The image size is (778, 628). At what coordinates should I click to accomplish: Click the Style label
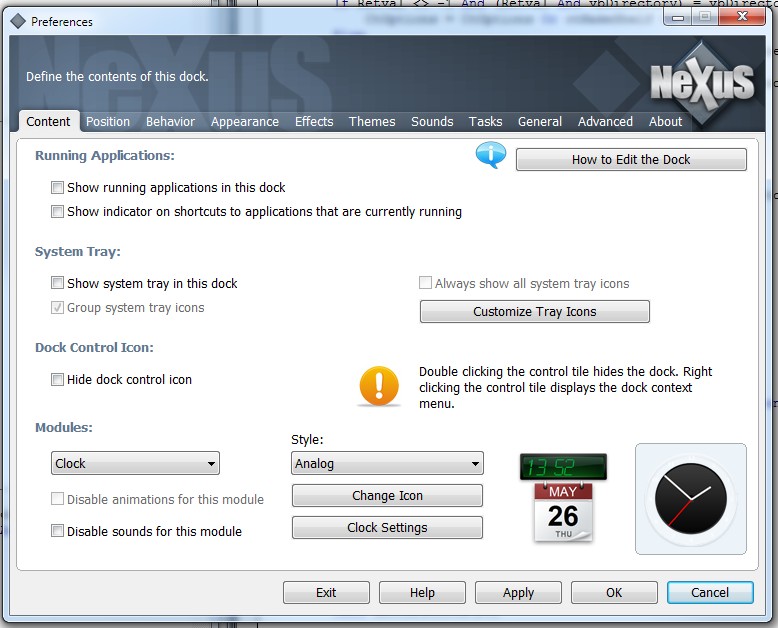307,440
